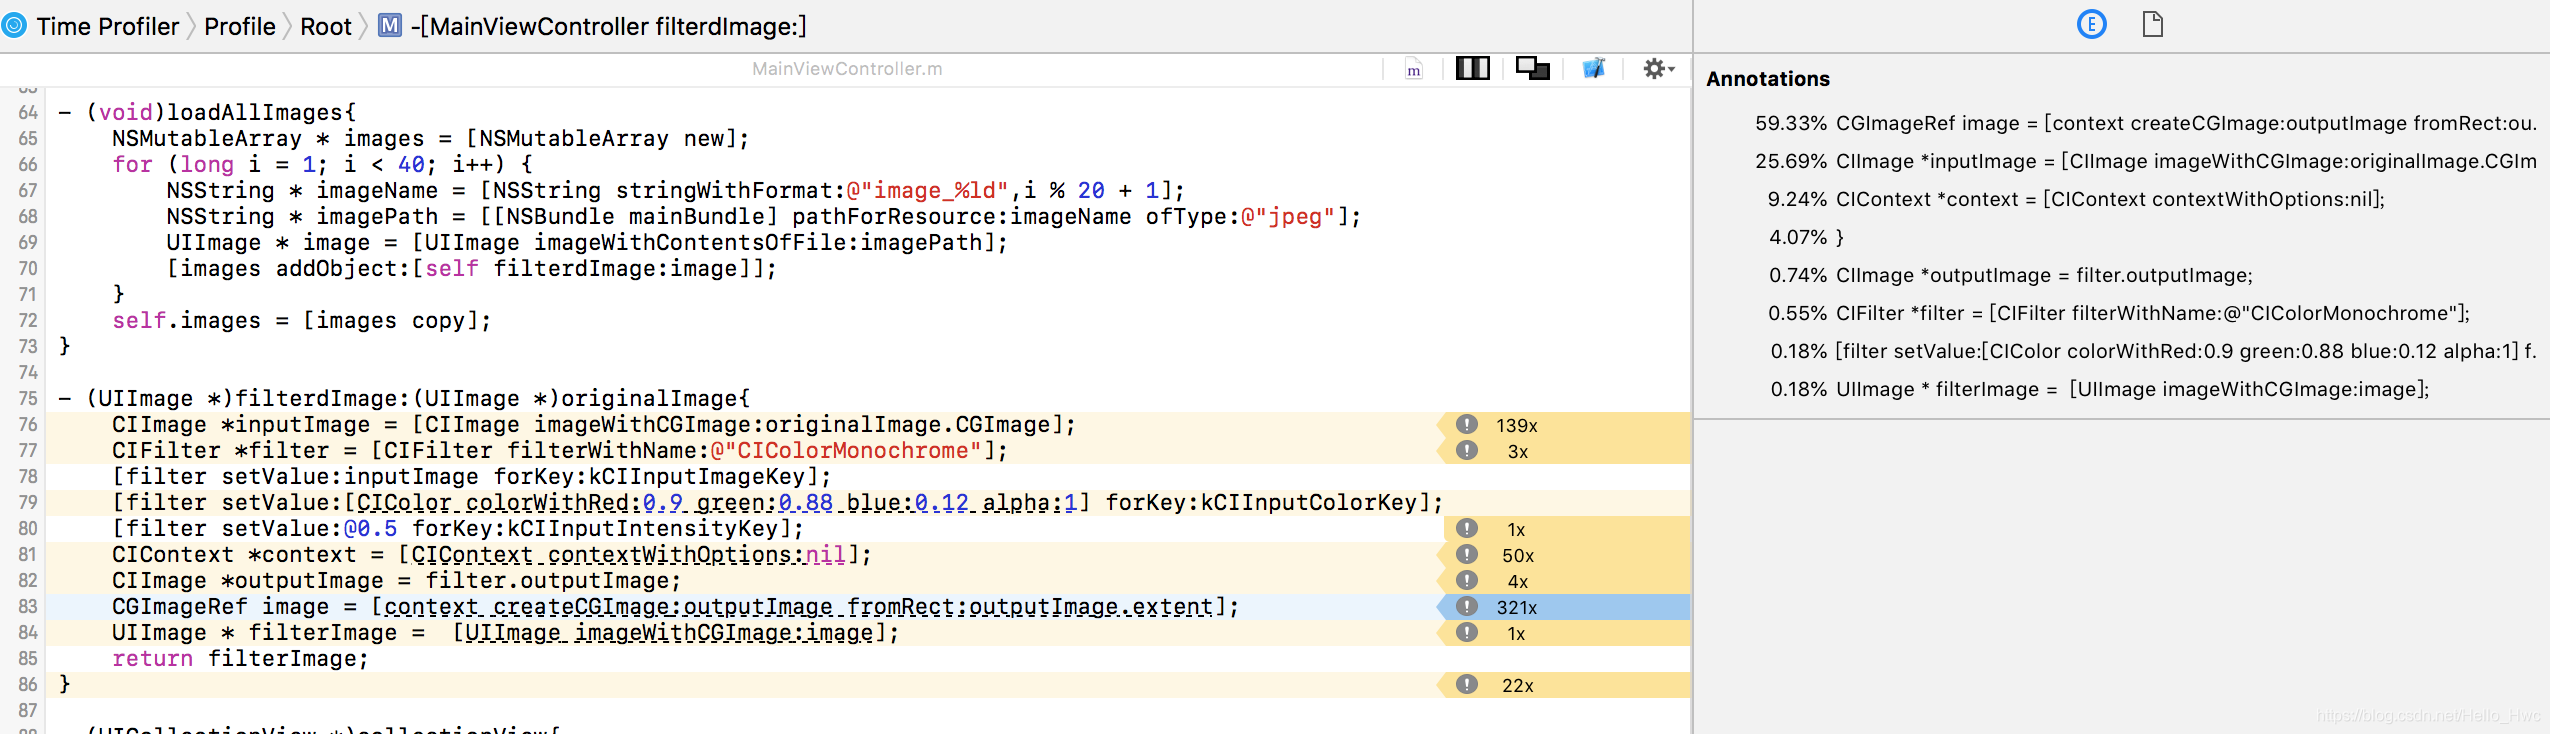Screen dimensions: 2550x734
Task: Click the 321x sample annotation icon
Action: click(1467, 606)
